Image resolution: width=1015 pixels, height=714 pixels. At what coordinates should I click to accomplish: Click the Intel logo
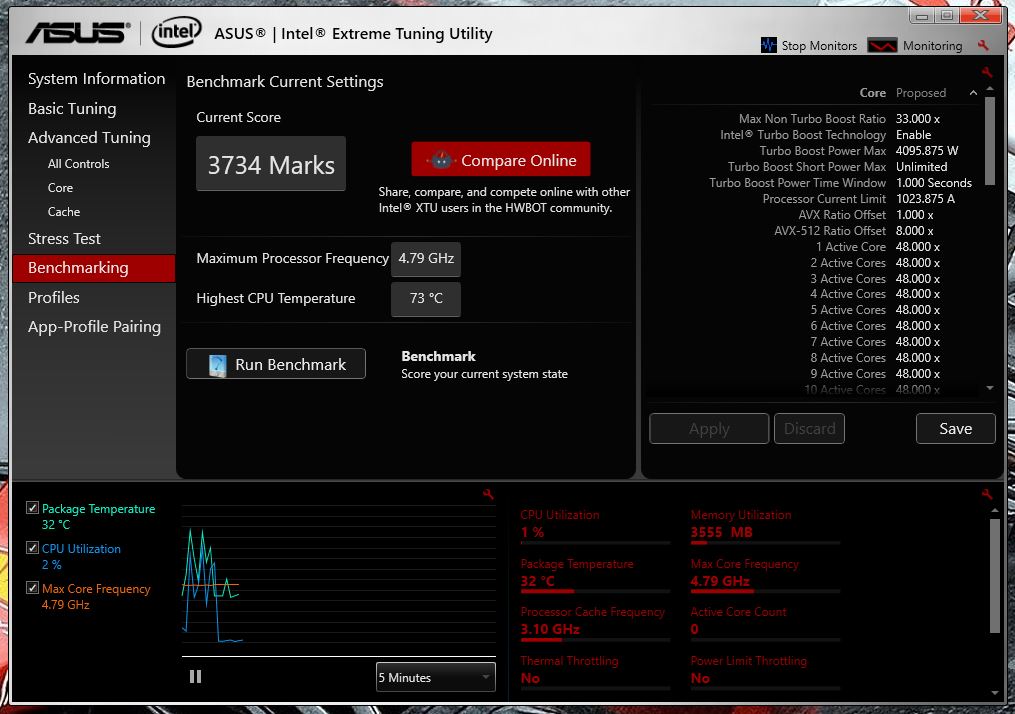click(176, 32)
